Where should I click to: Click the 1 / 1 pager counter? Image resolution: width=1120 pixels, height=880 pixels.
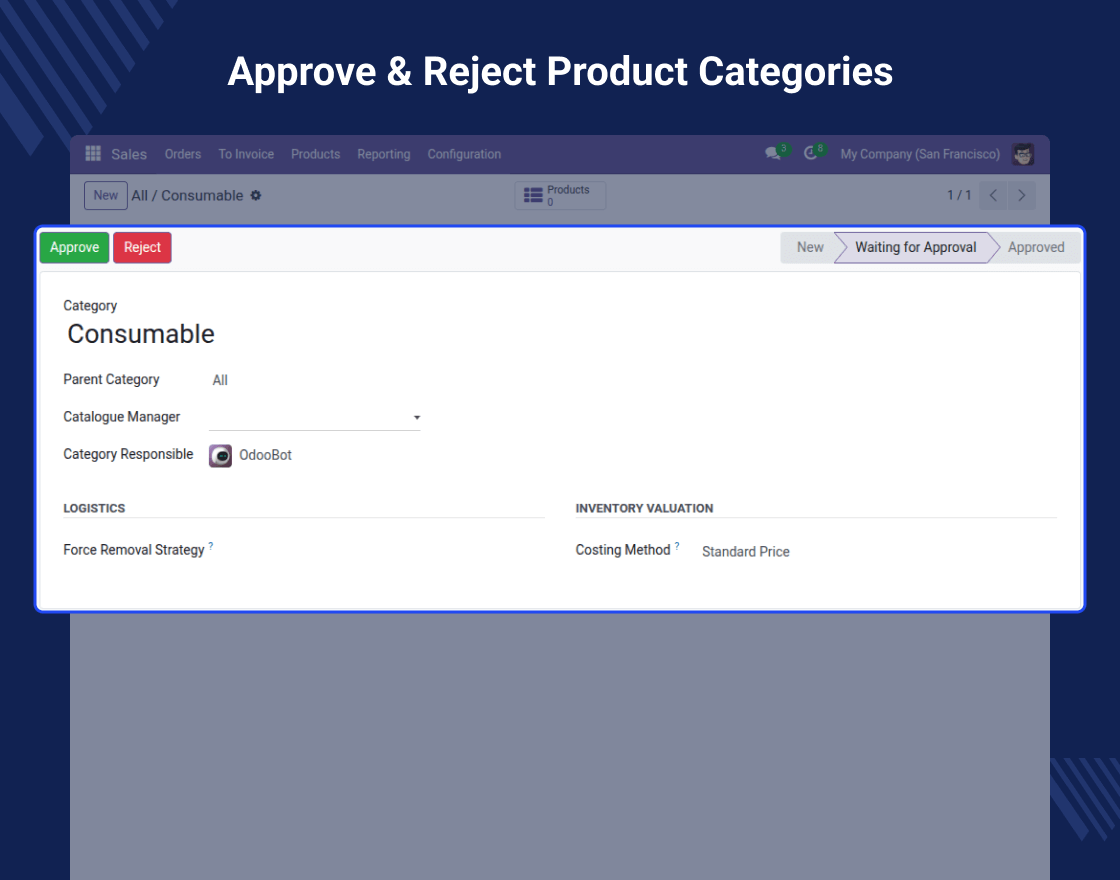(959, 195)
